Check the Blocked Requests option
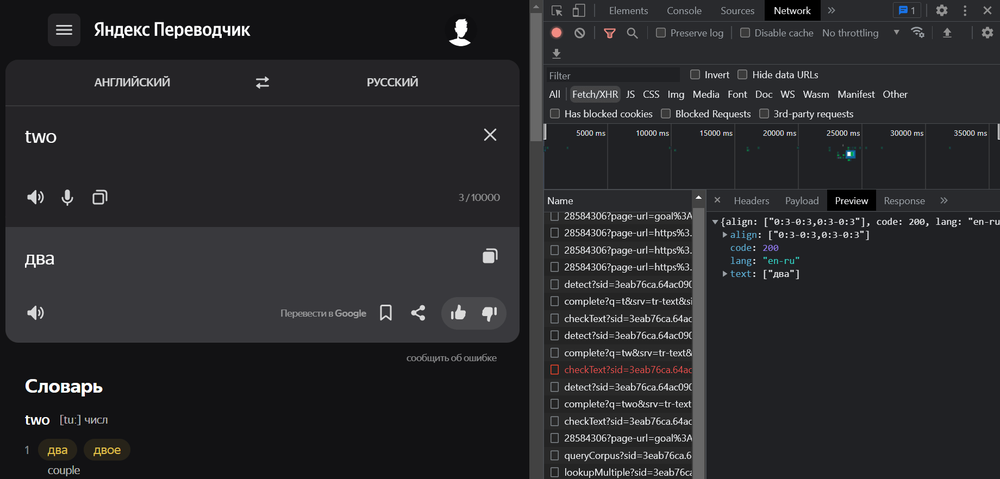The height and width of the screenshot is (479, 1000). click(x=666, y=114)
